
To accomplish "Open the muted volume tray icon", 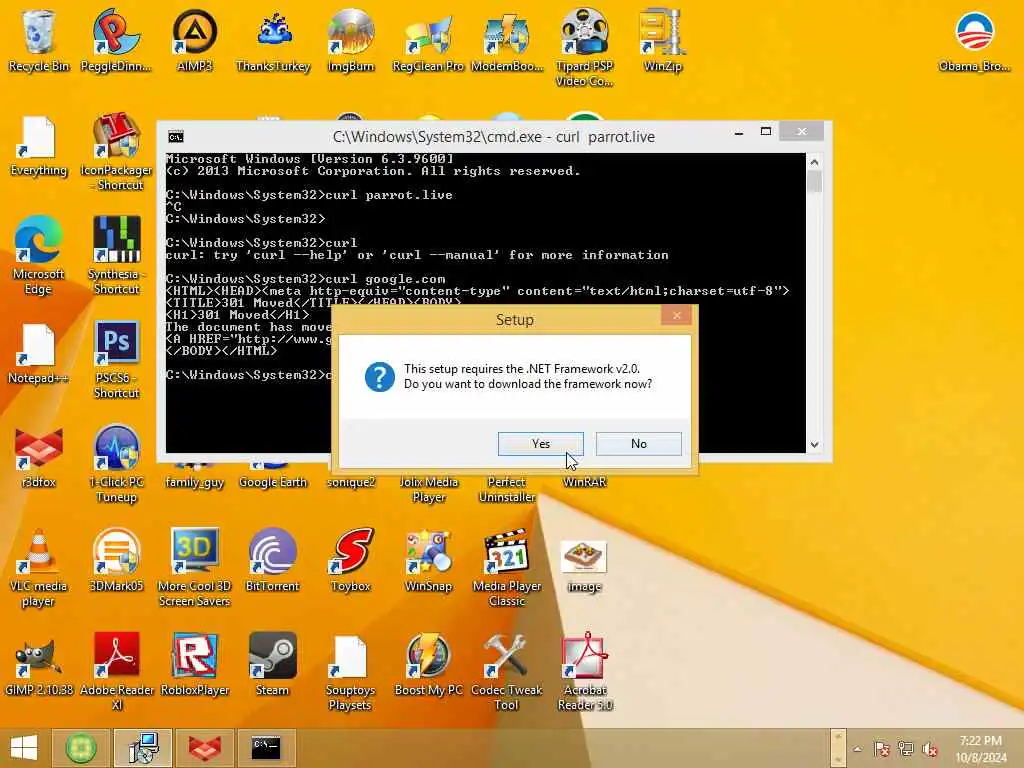I will click(x=929, y=749).
